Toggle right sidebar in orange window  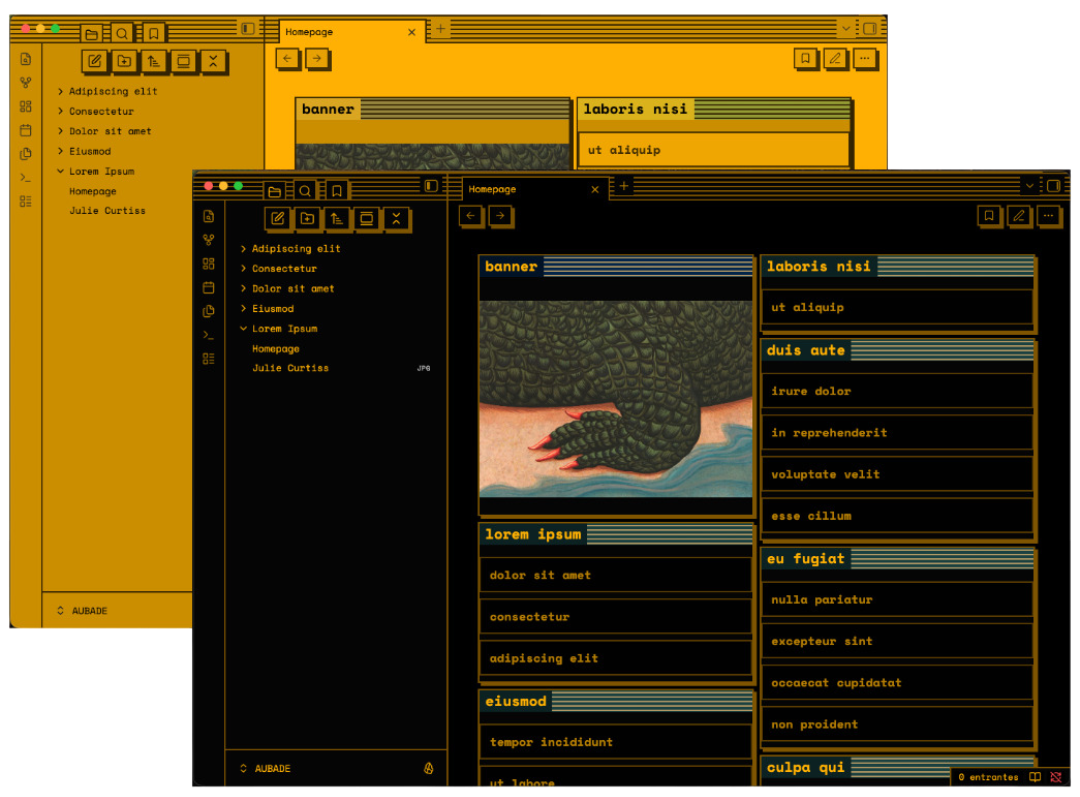(870, 28)
